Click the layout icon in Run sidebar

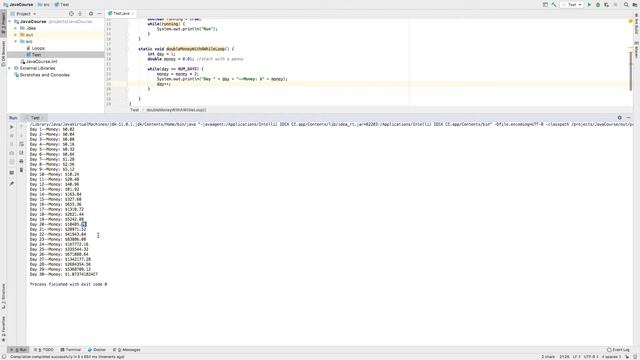click(x=11, y=173)
